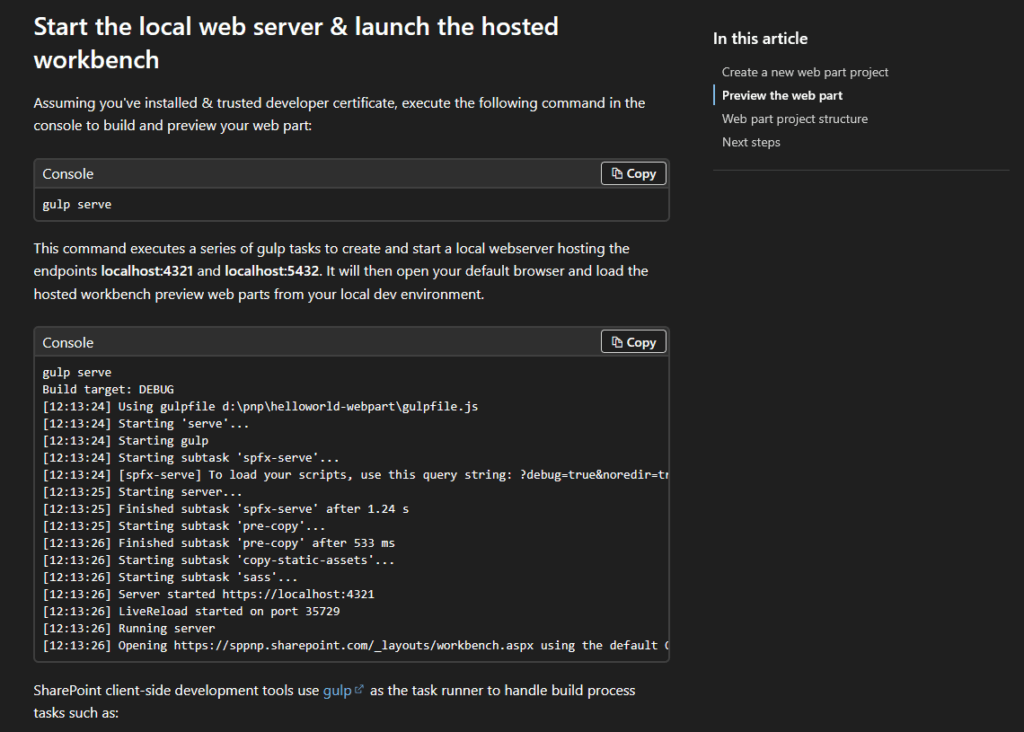Click the 'Opening https://sppnp.sharepoint.com' output line

[355, 645]
